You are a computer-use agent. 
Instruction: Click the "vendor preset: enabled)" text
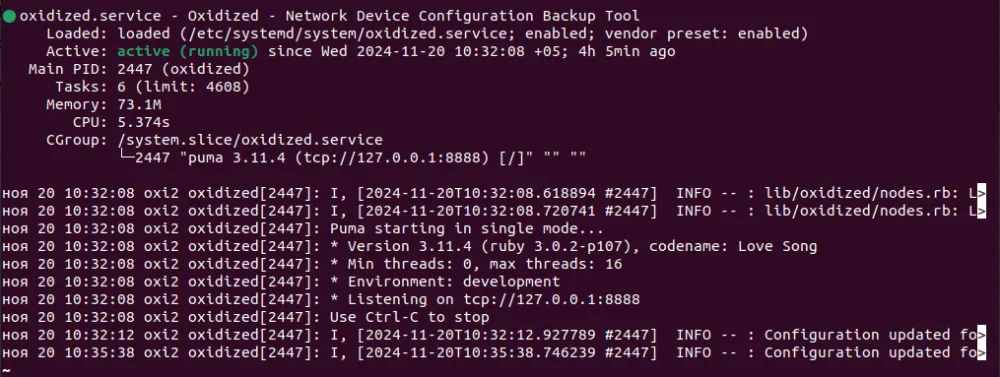(x=707, y=34)
